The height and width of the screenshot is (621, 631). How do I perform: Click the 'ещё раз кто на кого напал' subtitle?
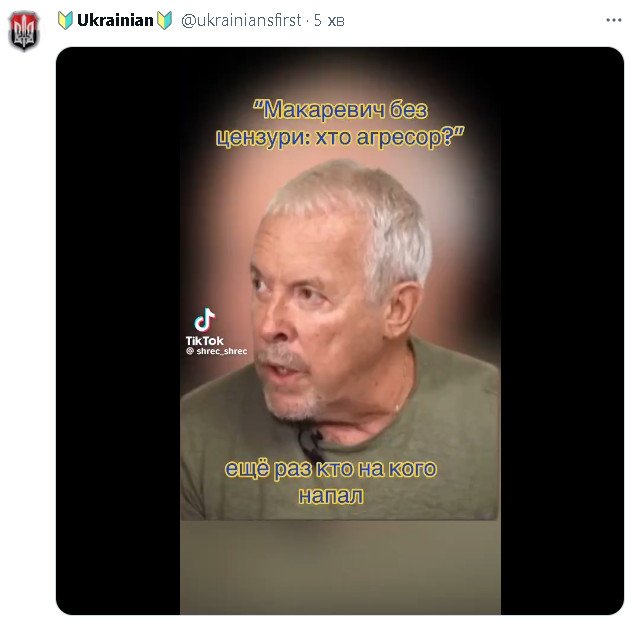(331, 482)
